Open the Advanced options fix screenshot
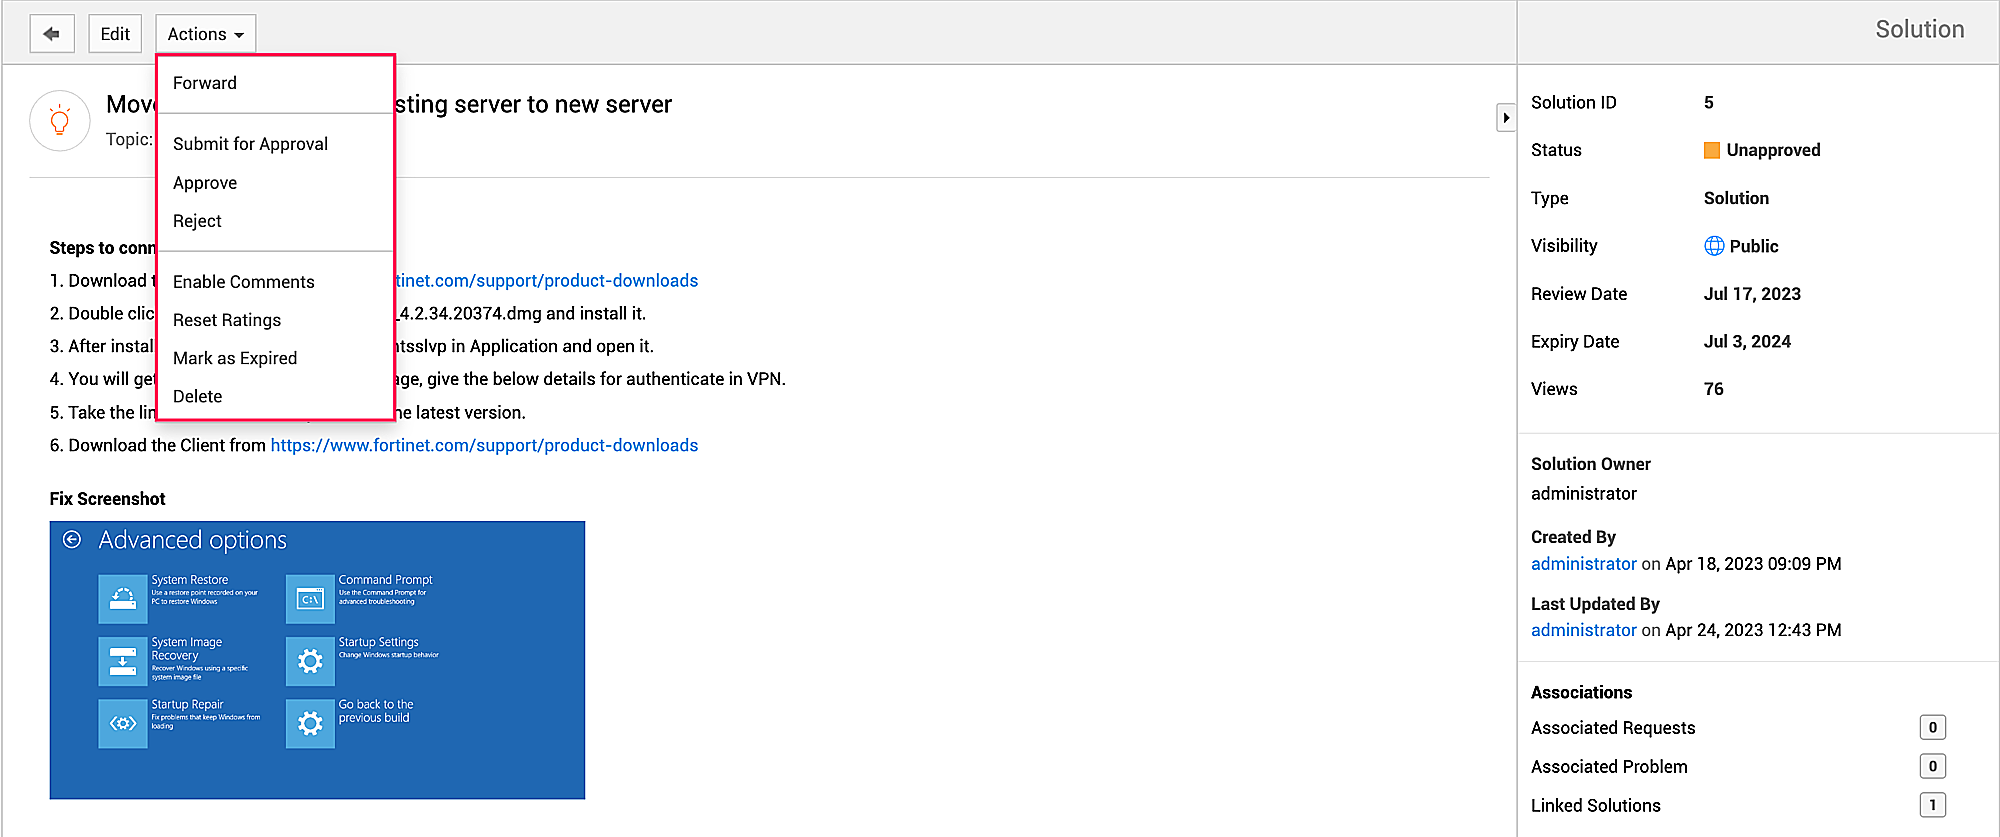2000x837 pixels. (x=317, y=660)
